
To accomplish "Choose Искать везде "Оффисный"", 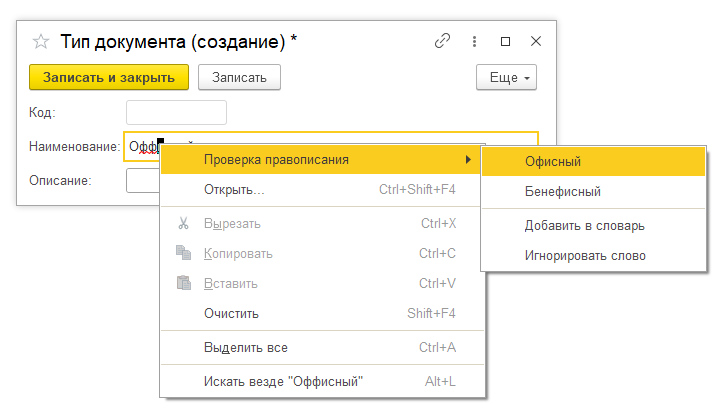I will [322, 382].
